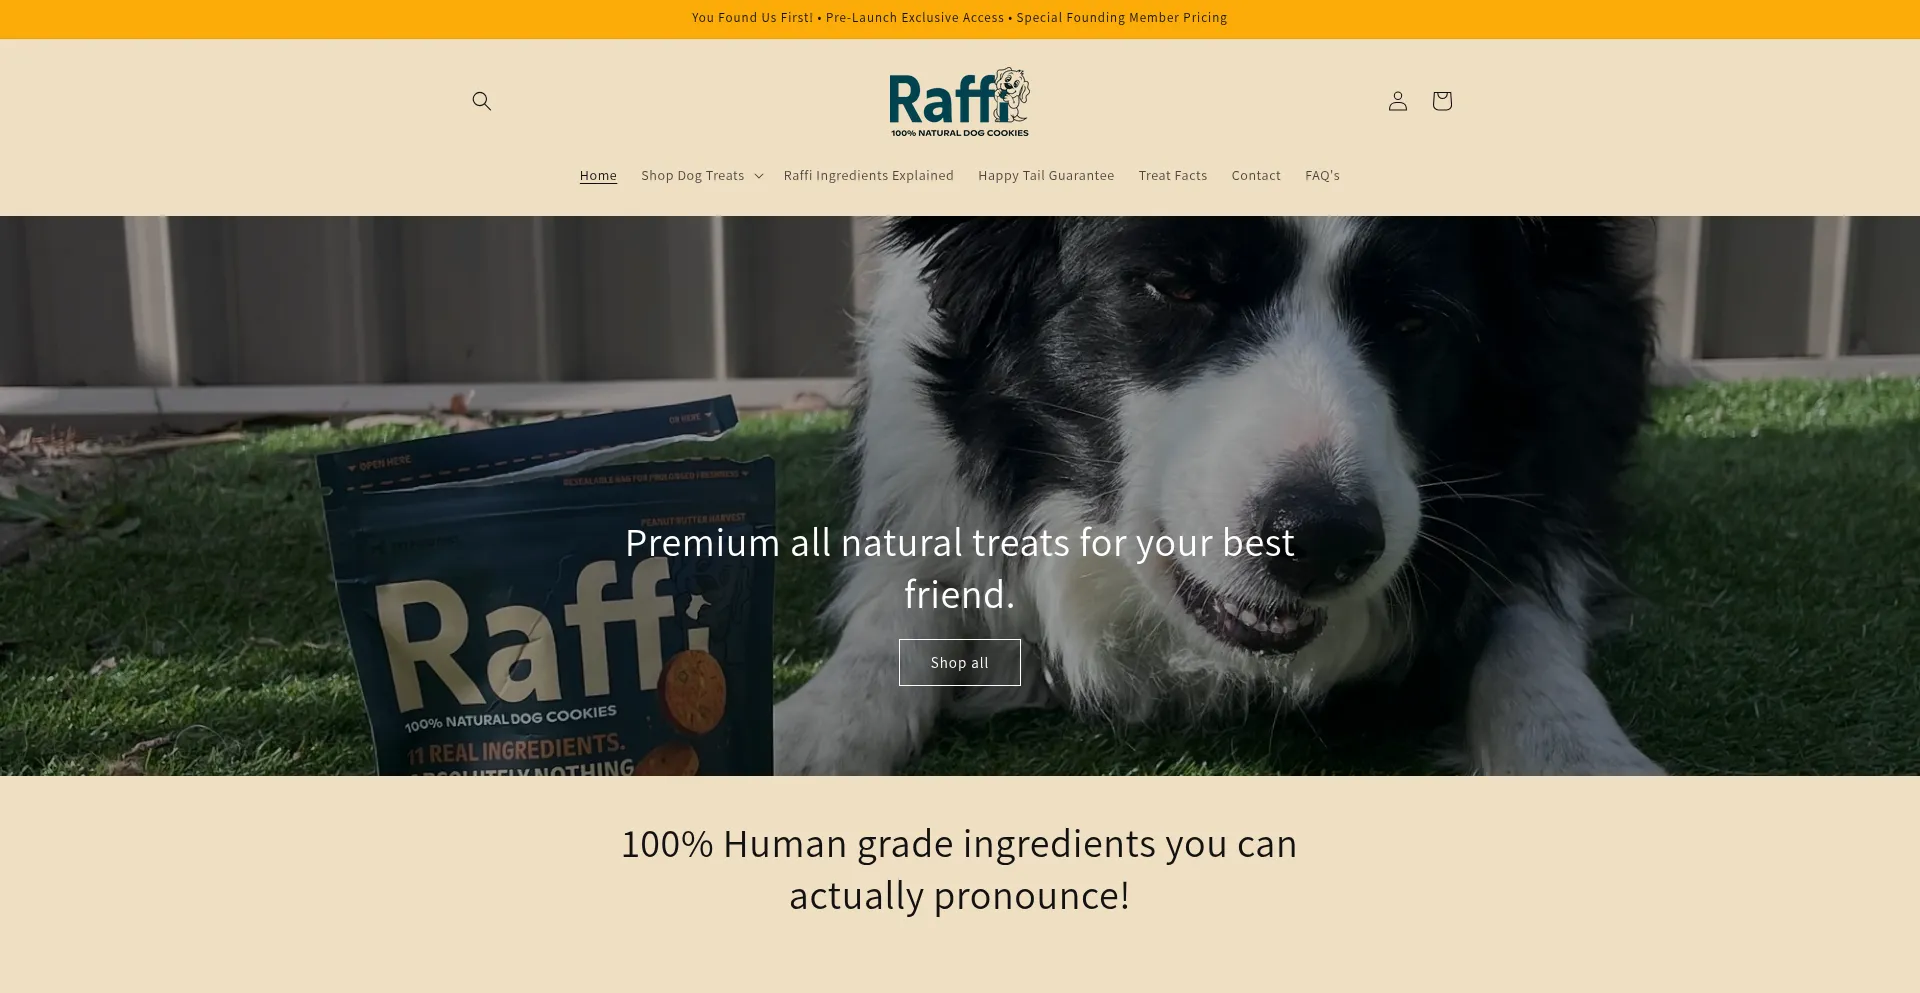Go to Treat Facts
Screen dimensions: 1920x993
(x=1172, y=175)
